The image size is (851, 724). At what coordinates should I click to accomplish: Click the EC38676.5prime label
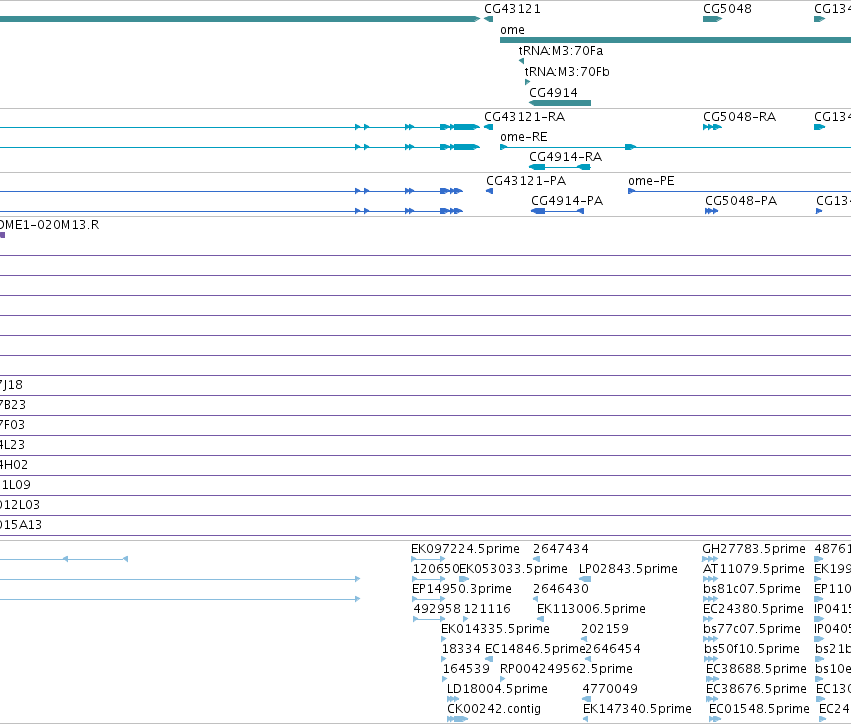click(x=756, y=689)
